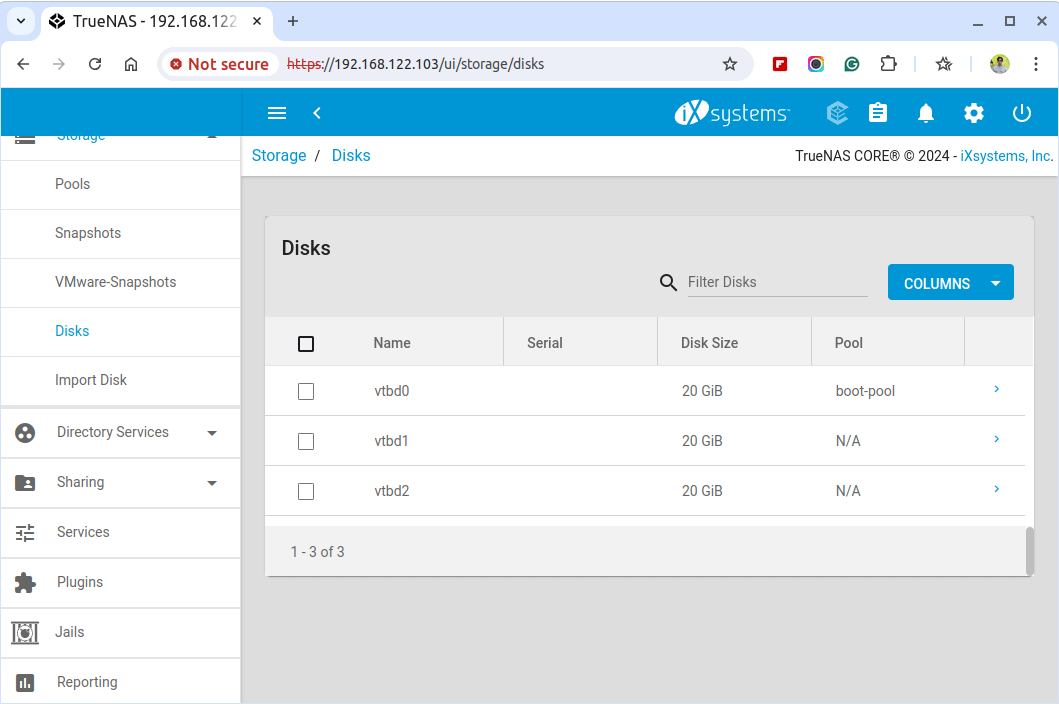Open the task manager clipboard icon
The image size is (1059, 704).
(x=878, y=113)
